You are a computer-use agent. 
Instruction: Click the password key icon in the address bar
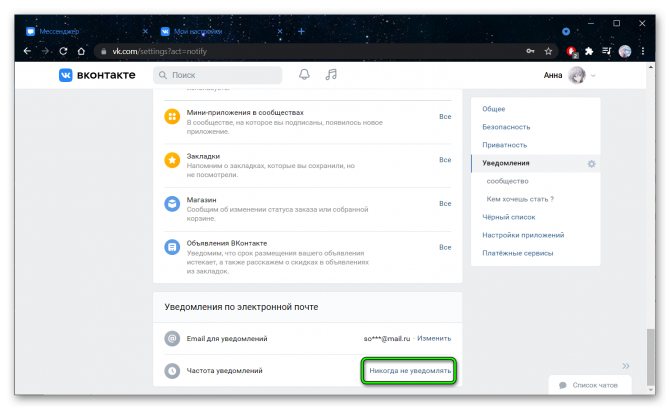(x=530, y=51)
